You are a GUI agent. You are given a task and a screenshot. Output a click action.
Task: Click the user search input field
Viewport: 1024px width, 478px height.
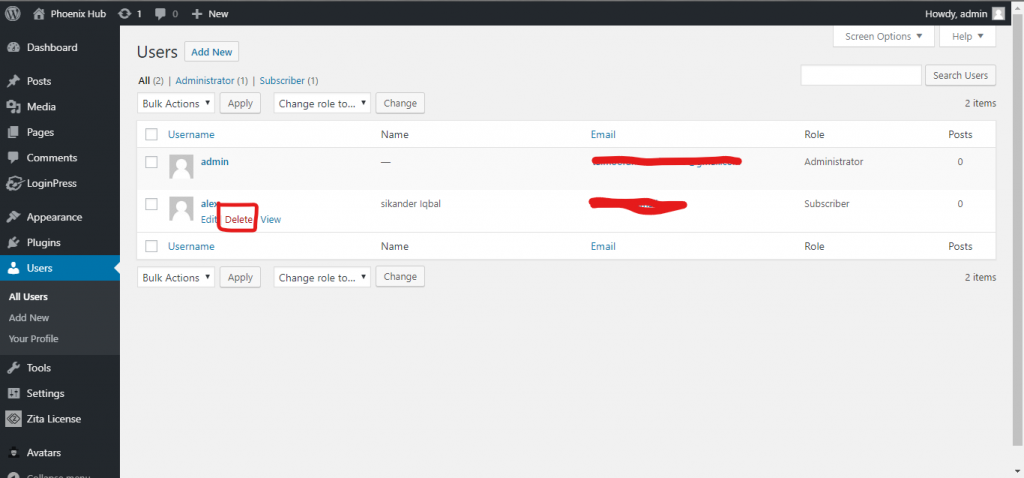pos(861,75)
